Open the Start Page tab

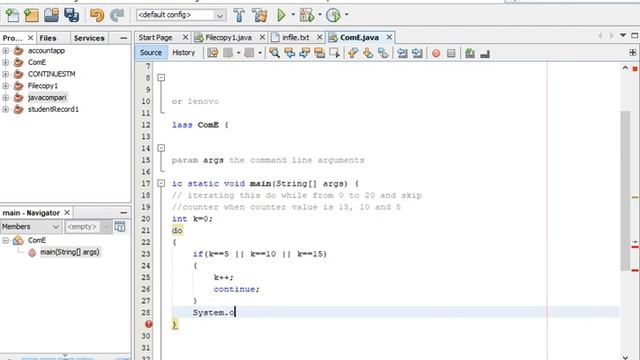(x=156, y=38)
